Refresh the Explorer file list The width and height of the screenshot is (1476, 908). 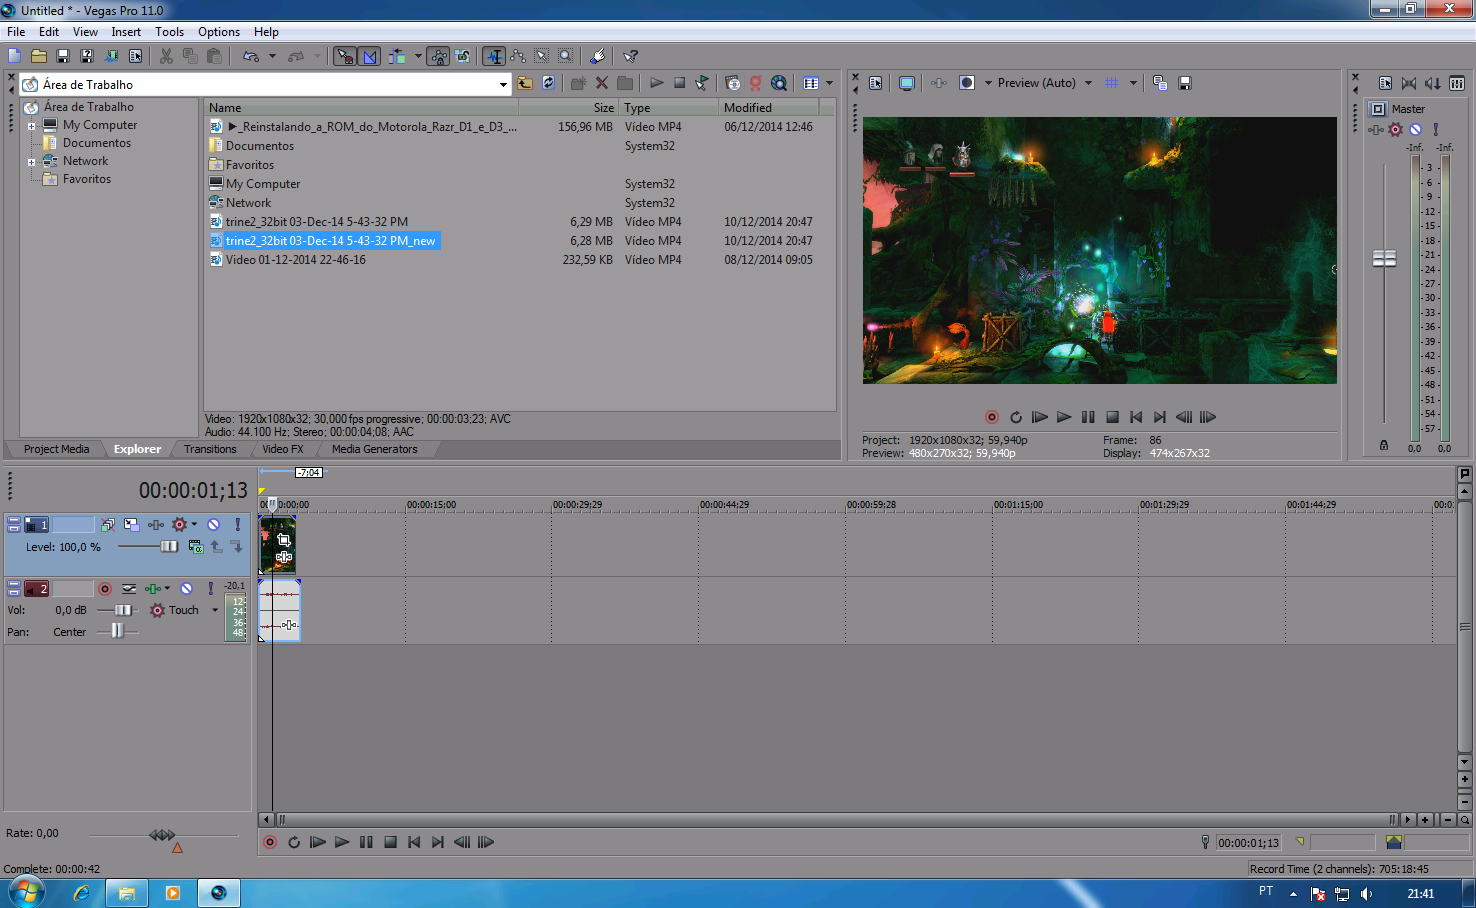pyautogui.click(x=548, y=83)
